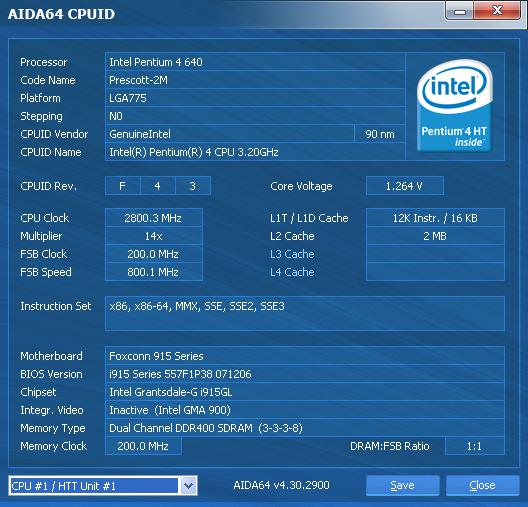Click the DRAM:FSB Ratio value 1:1
Image resolution: width=528 pixels, height=507 pixels.
click(475, 446)
